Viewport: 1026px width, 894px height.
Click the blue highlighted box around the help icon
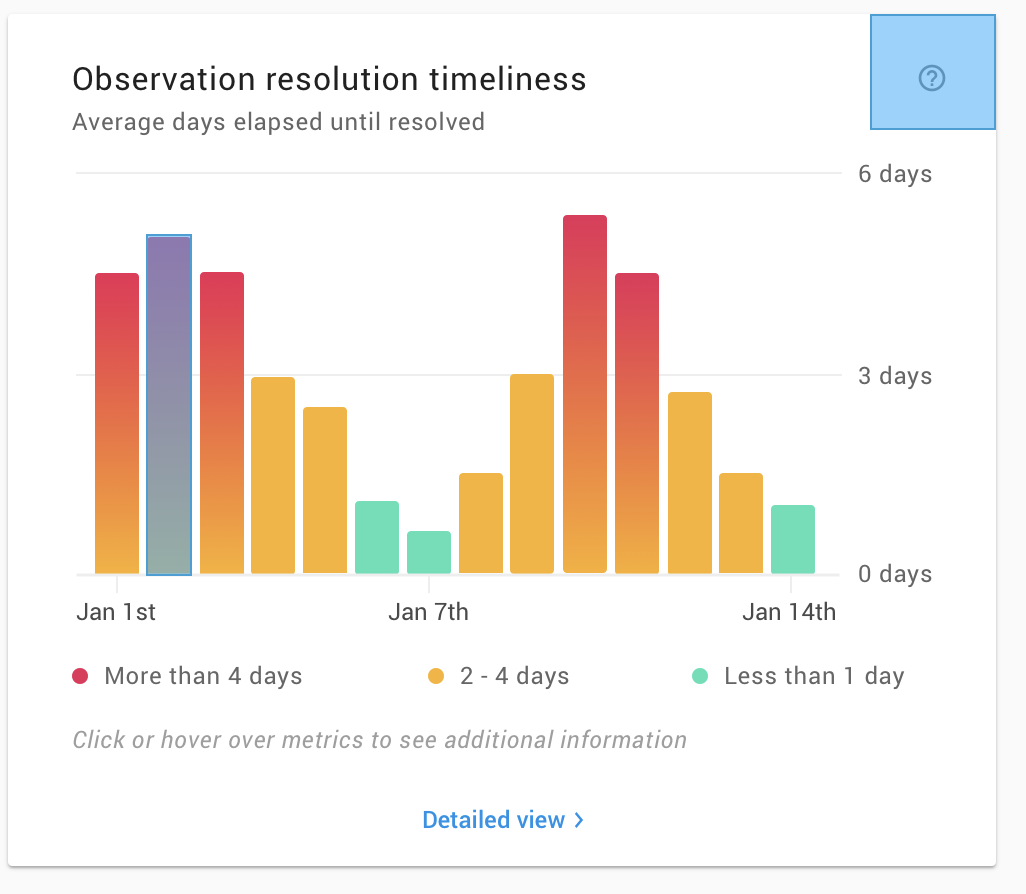point(932,72)
